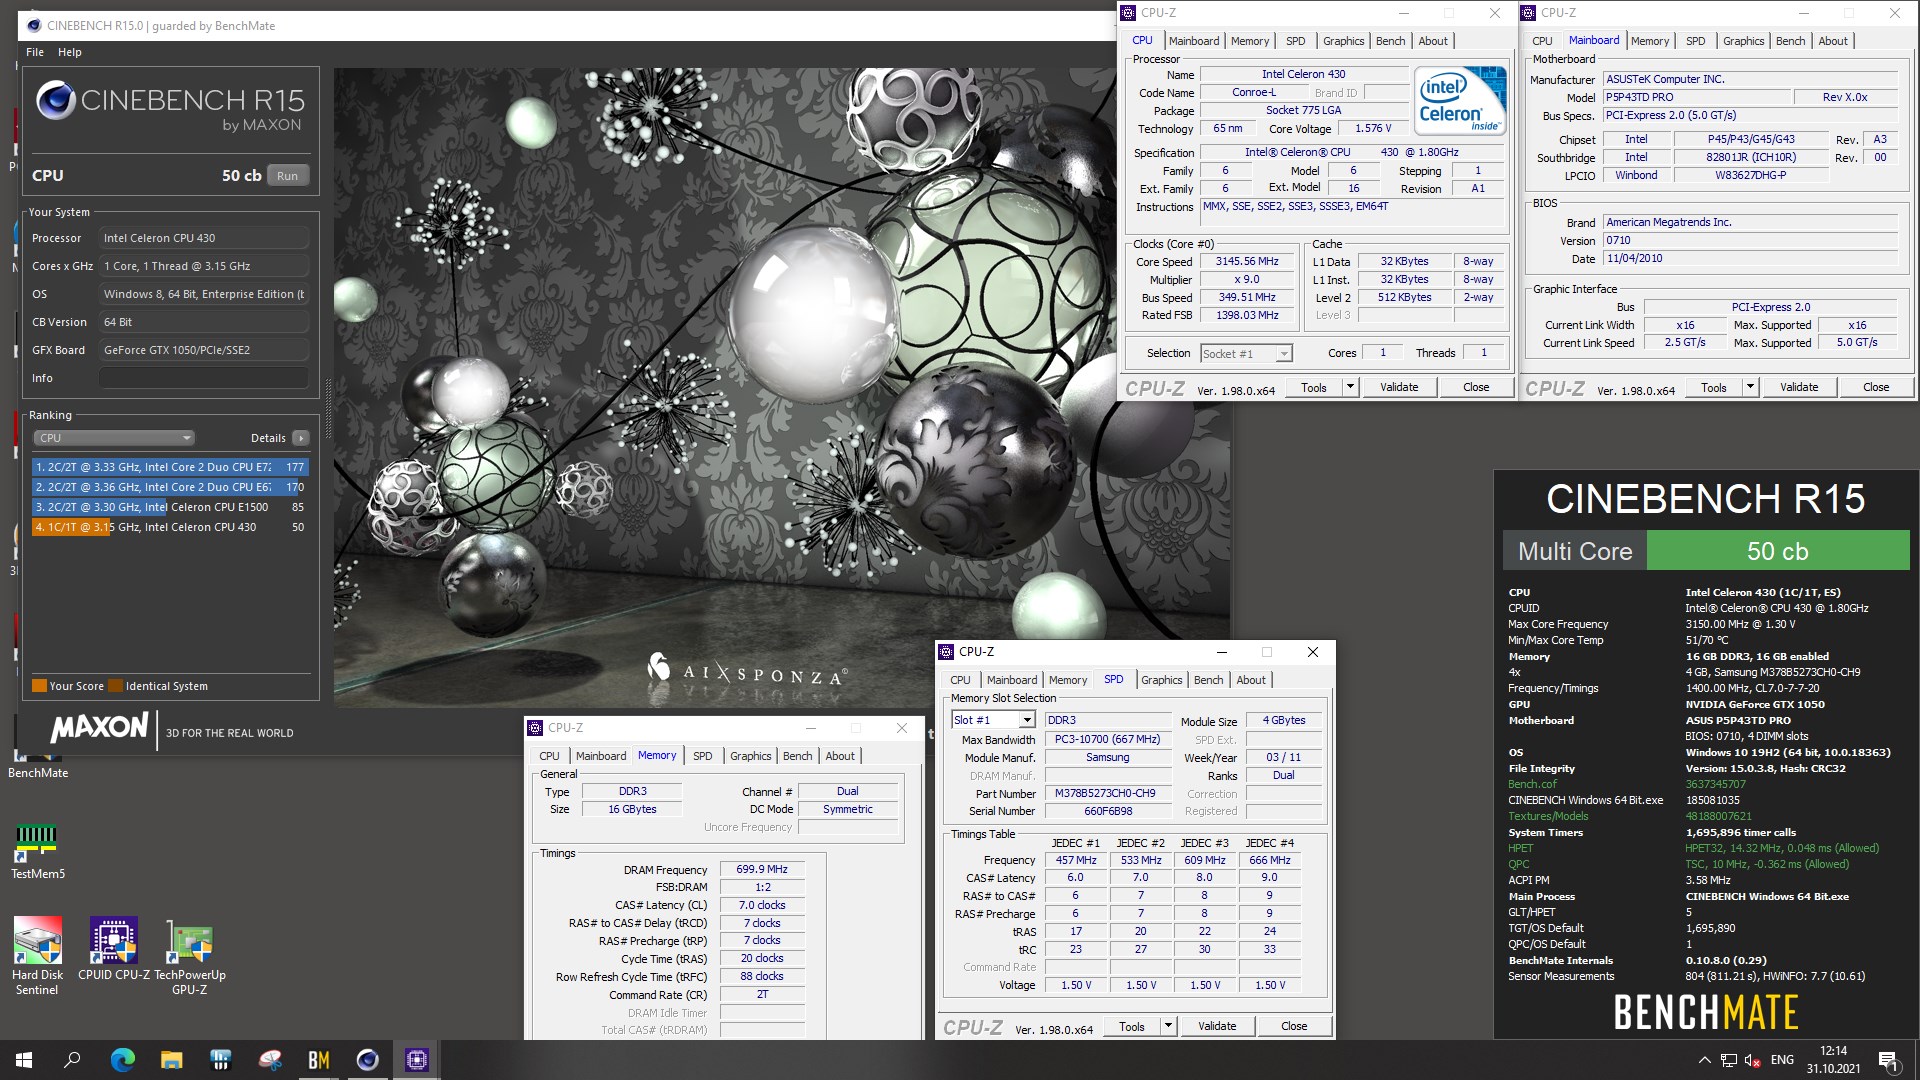
Task: Switch to Memory tab in CPU-Z CPU window
Action: [x=1250, y=41]
